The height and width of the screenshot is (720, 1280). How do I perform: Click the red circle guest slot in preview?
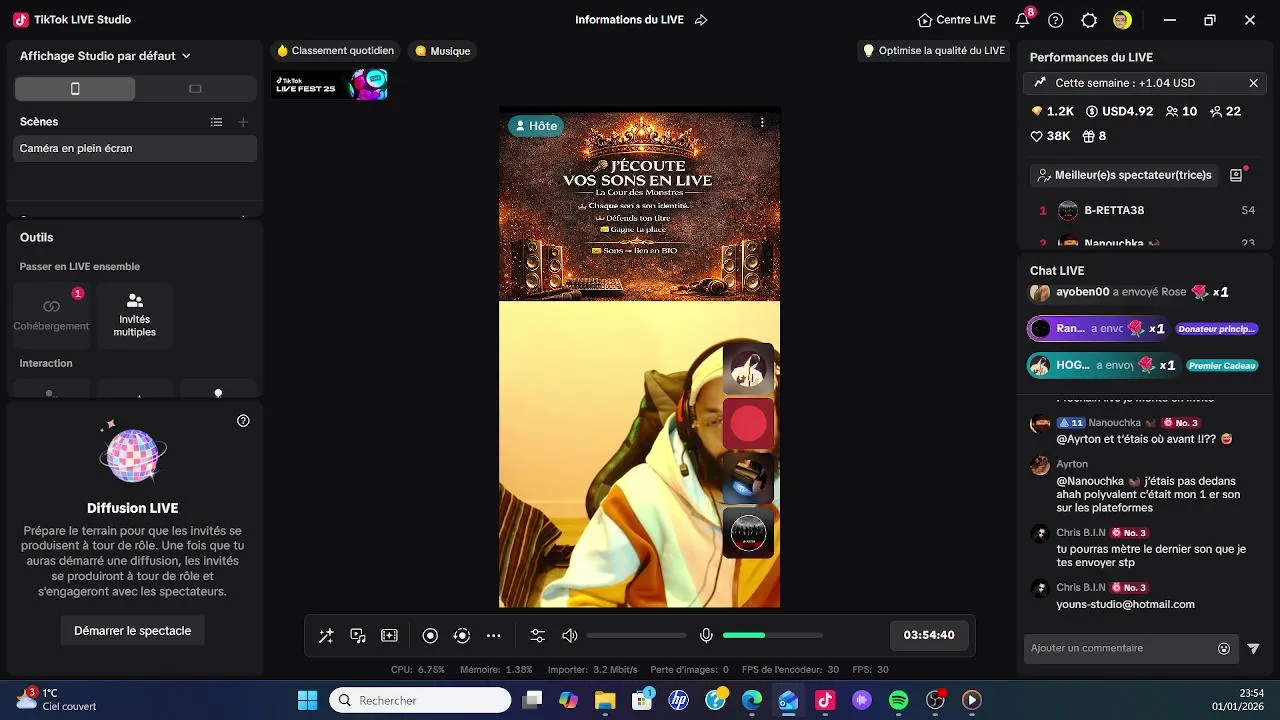[x=748, y=424]
